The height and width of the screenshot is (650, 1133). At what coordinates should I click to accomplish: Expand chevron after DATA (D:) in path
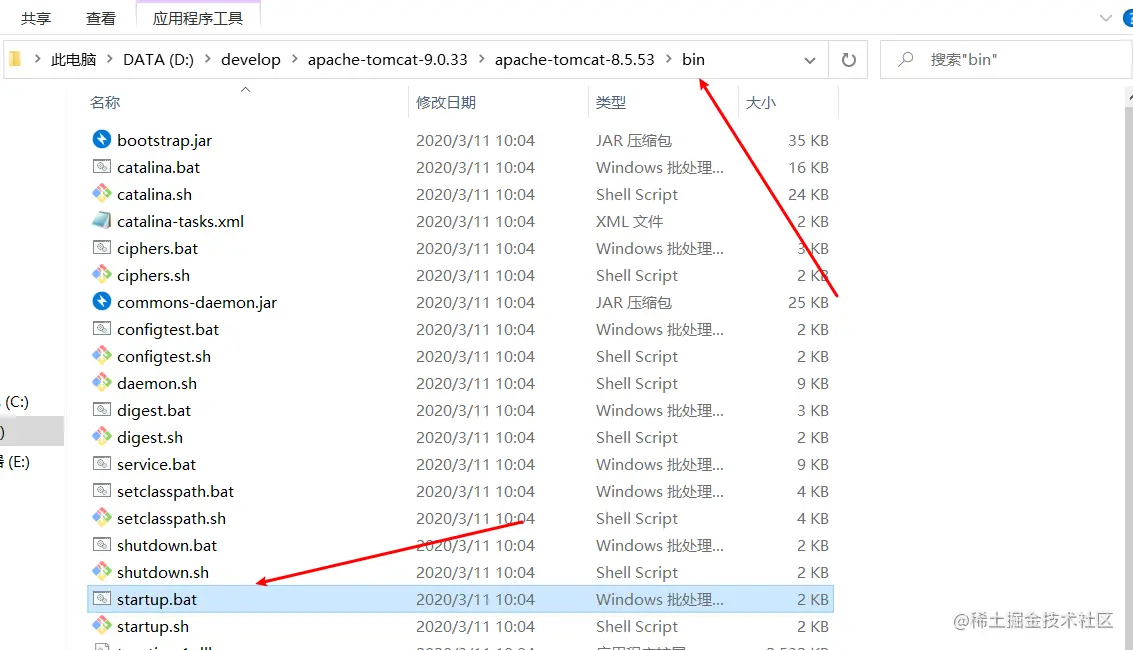[207, 59]
